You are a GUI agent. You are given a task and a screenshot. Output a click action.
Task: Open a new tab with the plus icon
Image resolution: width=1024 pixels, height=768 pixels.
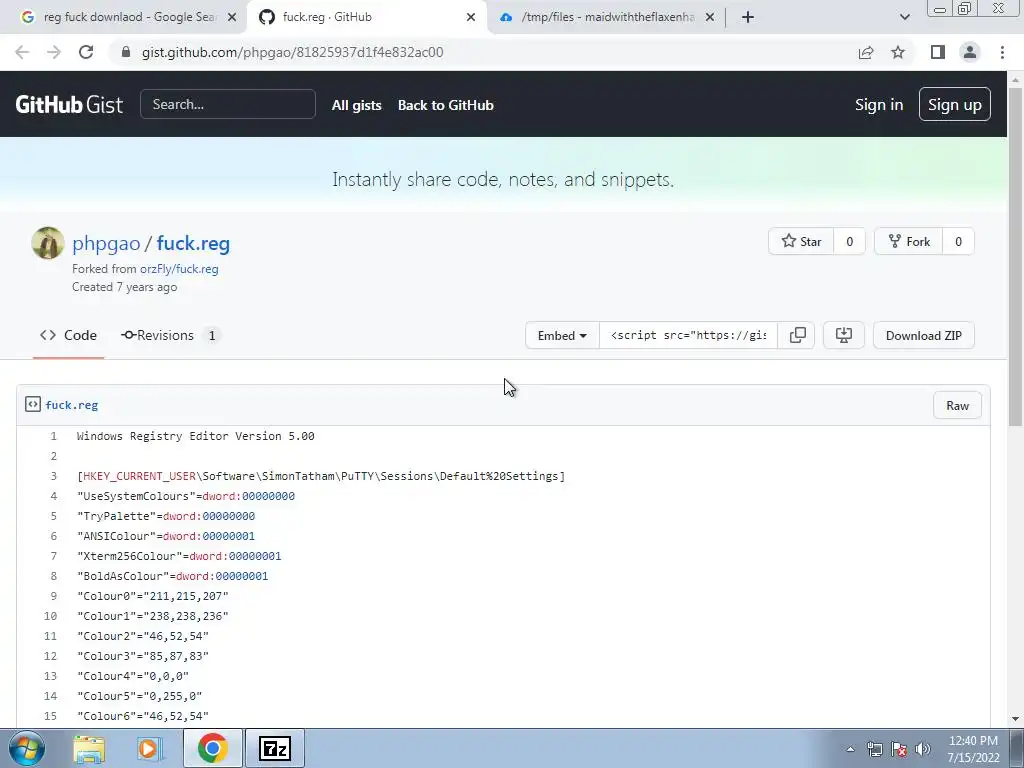click(x=748, y=17)
